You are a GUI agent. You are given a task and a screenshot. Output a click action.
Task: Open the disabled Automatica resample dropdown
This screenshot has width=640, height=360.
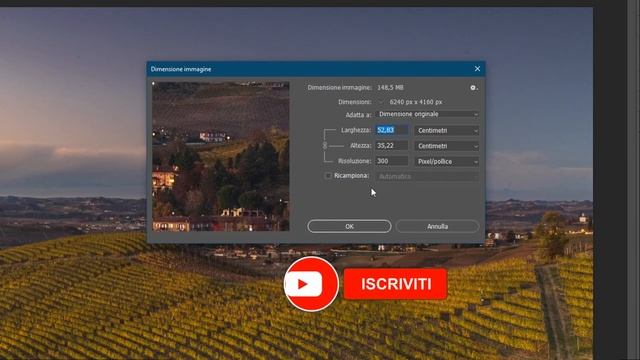point(427,177)
